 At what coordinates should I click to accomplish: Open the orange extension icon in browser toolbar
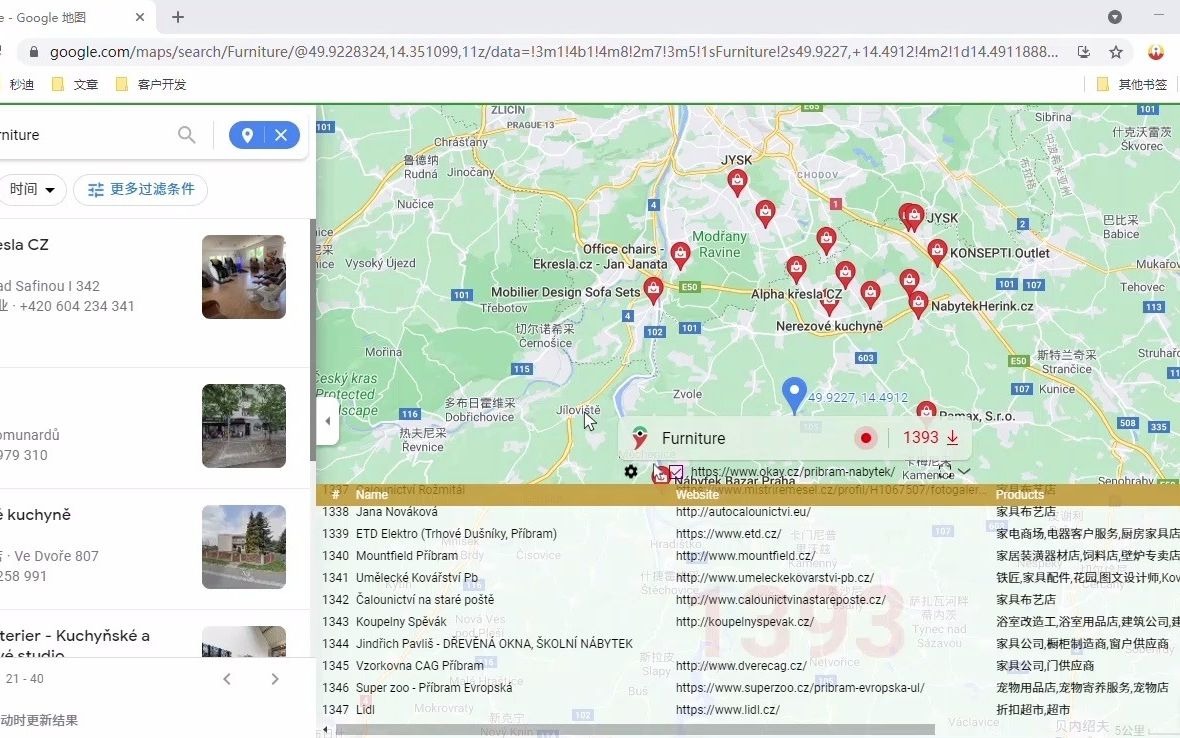point(1156,51)
